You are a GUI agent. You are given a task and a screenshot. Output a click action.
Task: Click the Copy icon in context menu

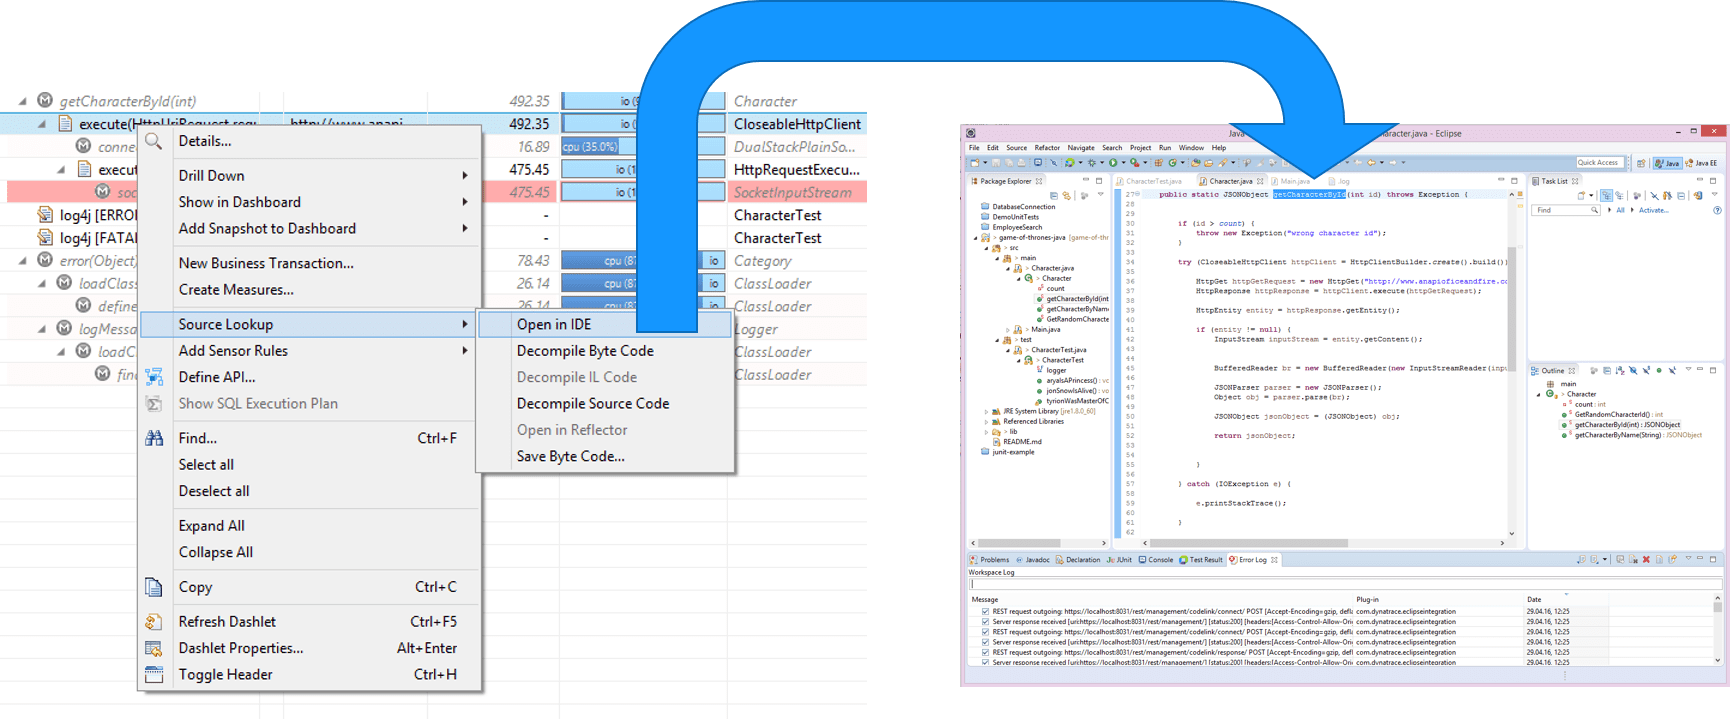154,587
